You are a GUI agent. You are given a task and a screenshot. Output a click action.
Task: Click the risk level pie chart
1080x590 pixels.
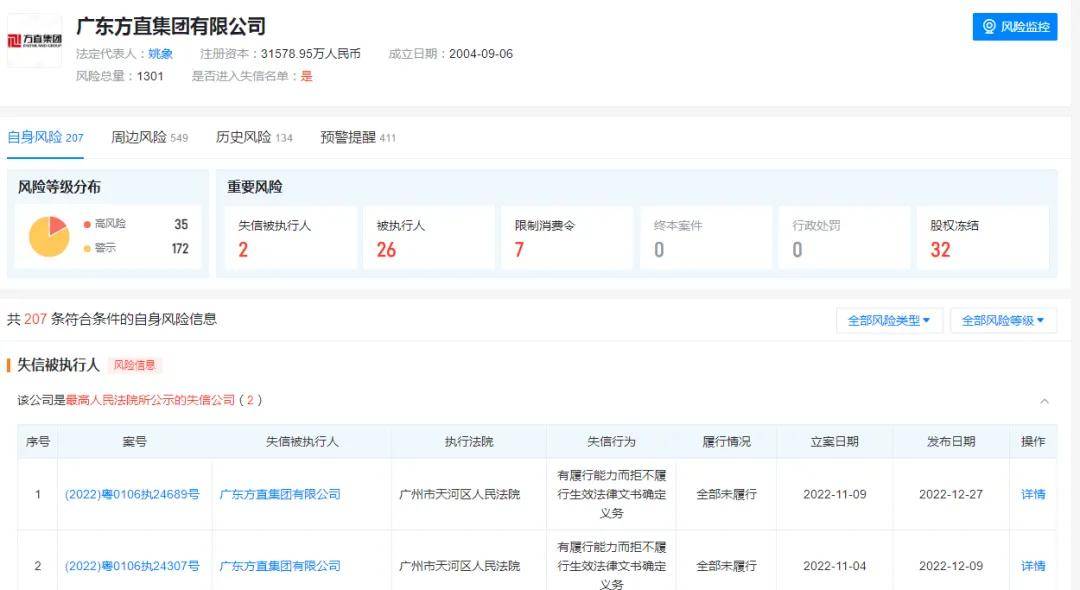(49, 236)
